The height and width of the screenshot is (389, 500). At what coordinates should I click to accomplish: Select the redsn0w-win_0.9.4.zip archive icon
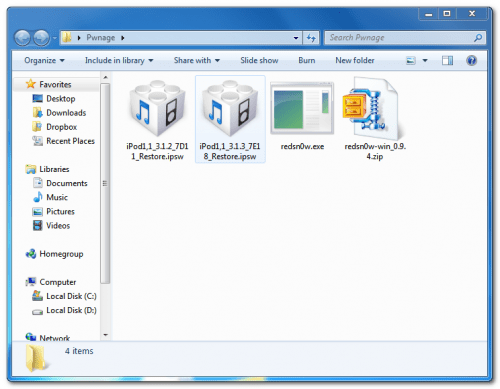373,108
